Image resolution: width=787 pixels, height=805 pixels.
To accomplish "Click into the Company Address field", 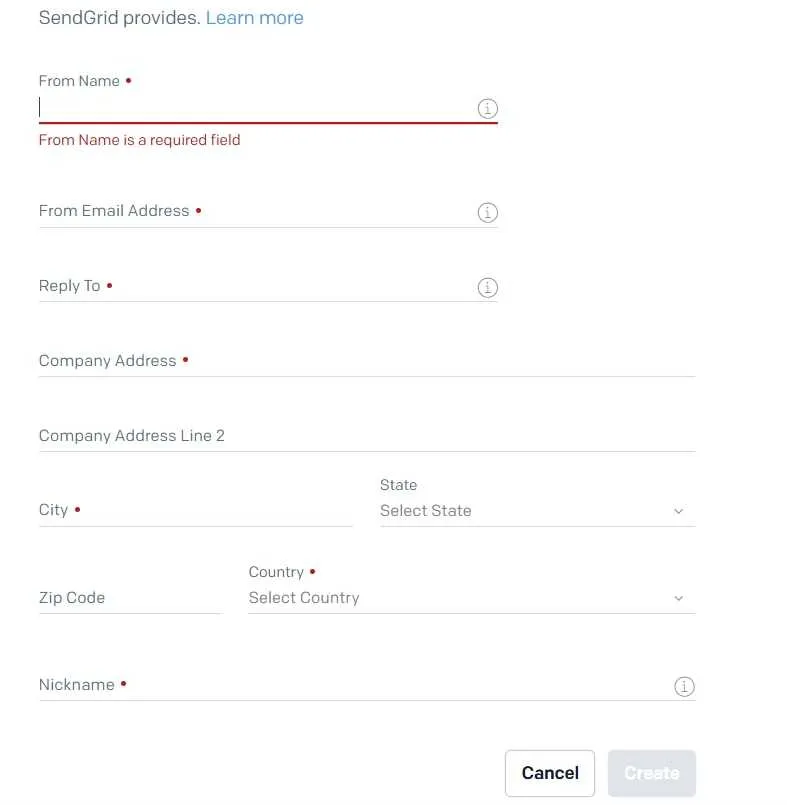I will [x=367, y=361].
